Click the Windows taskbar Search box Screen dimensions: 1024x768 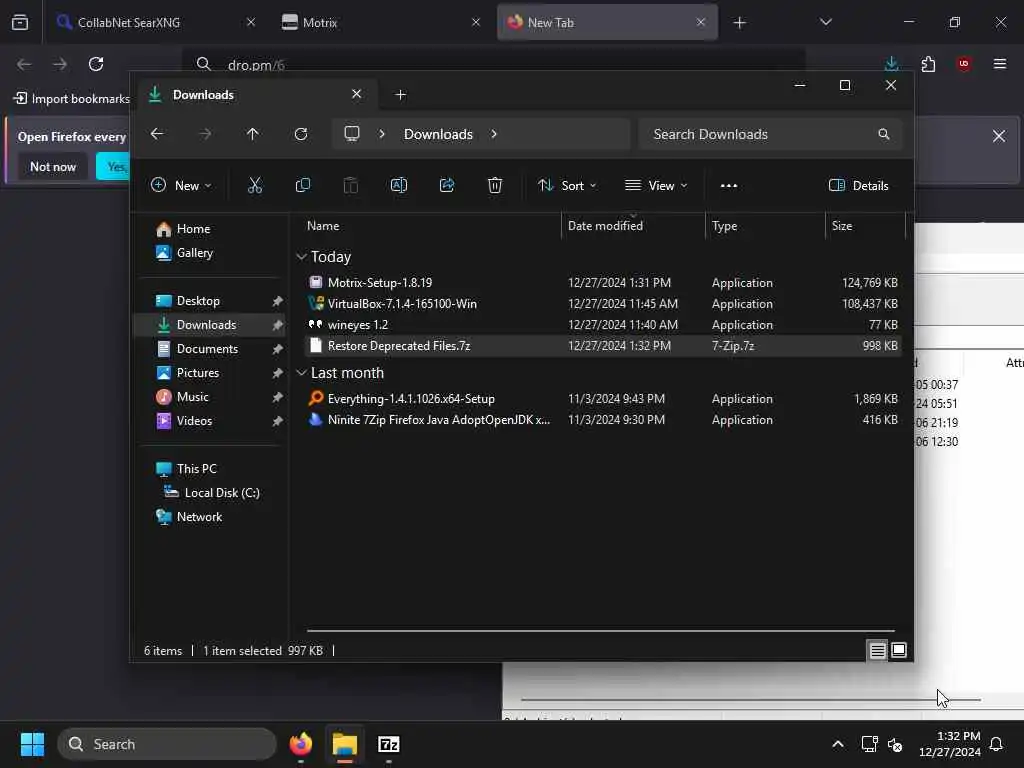click(167, 744)
